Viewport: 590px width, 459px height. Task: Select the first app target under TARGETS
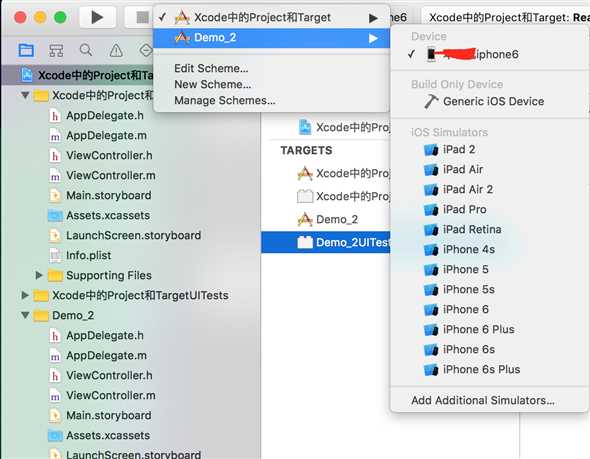point(326,173)
